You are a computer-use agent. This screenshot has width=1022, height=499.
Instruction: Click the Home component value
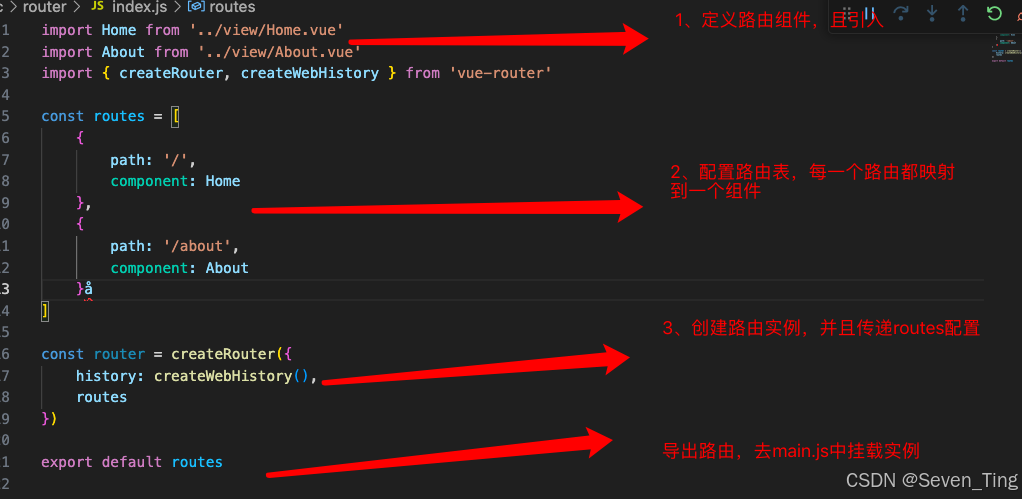pyautogui.click(x=223, y=181)
